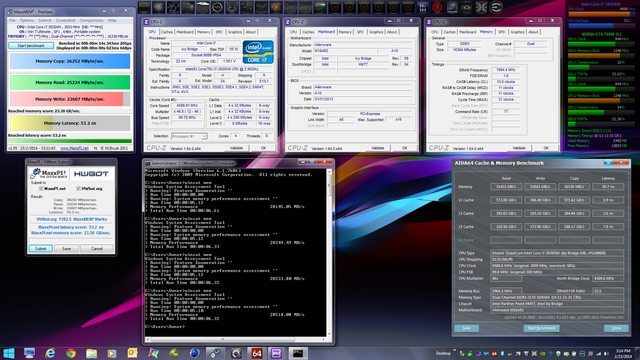Viewport: 640px width, 360px height.
Task: Click OK in the CPU-Z Mainboard window
Action: [404, 148]
